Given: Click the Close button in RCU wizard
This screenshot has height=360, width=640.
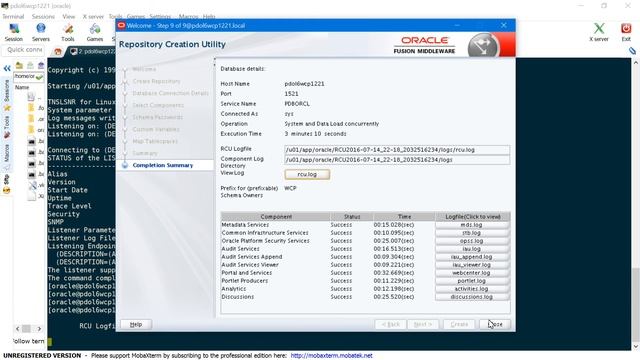Looking at the screenshot, I should 495,324.
